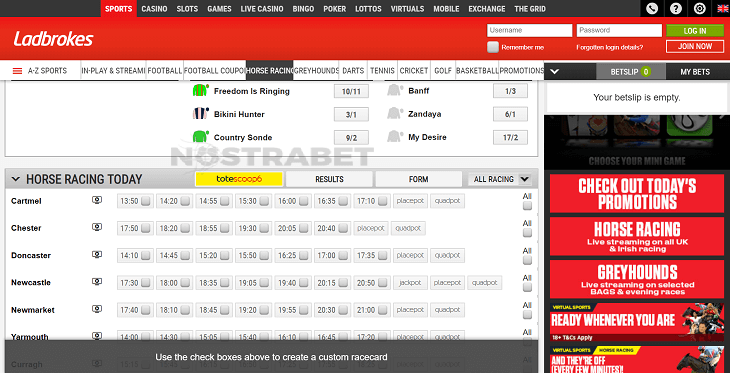Click Cartmel live stream icon
The width and height of the screenshot is (730, 373).
pyautogui.click(x=97, y=200)
